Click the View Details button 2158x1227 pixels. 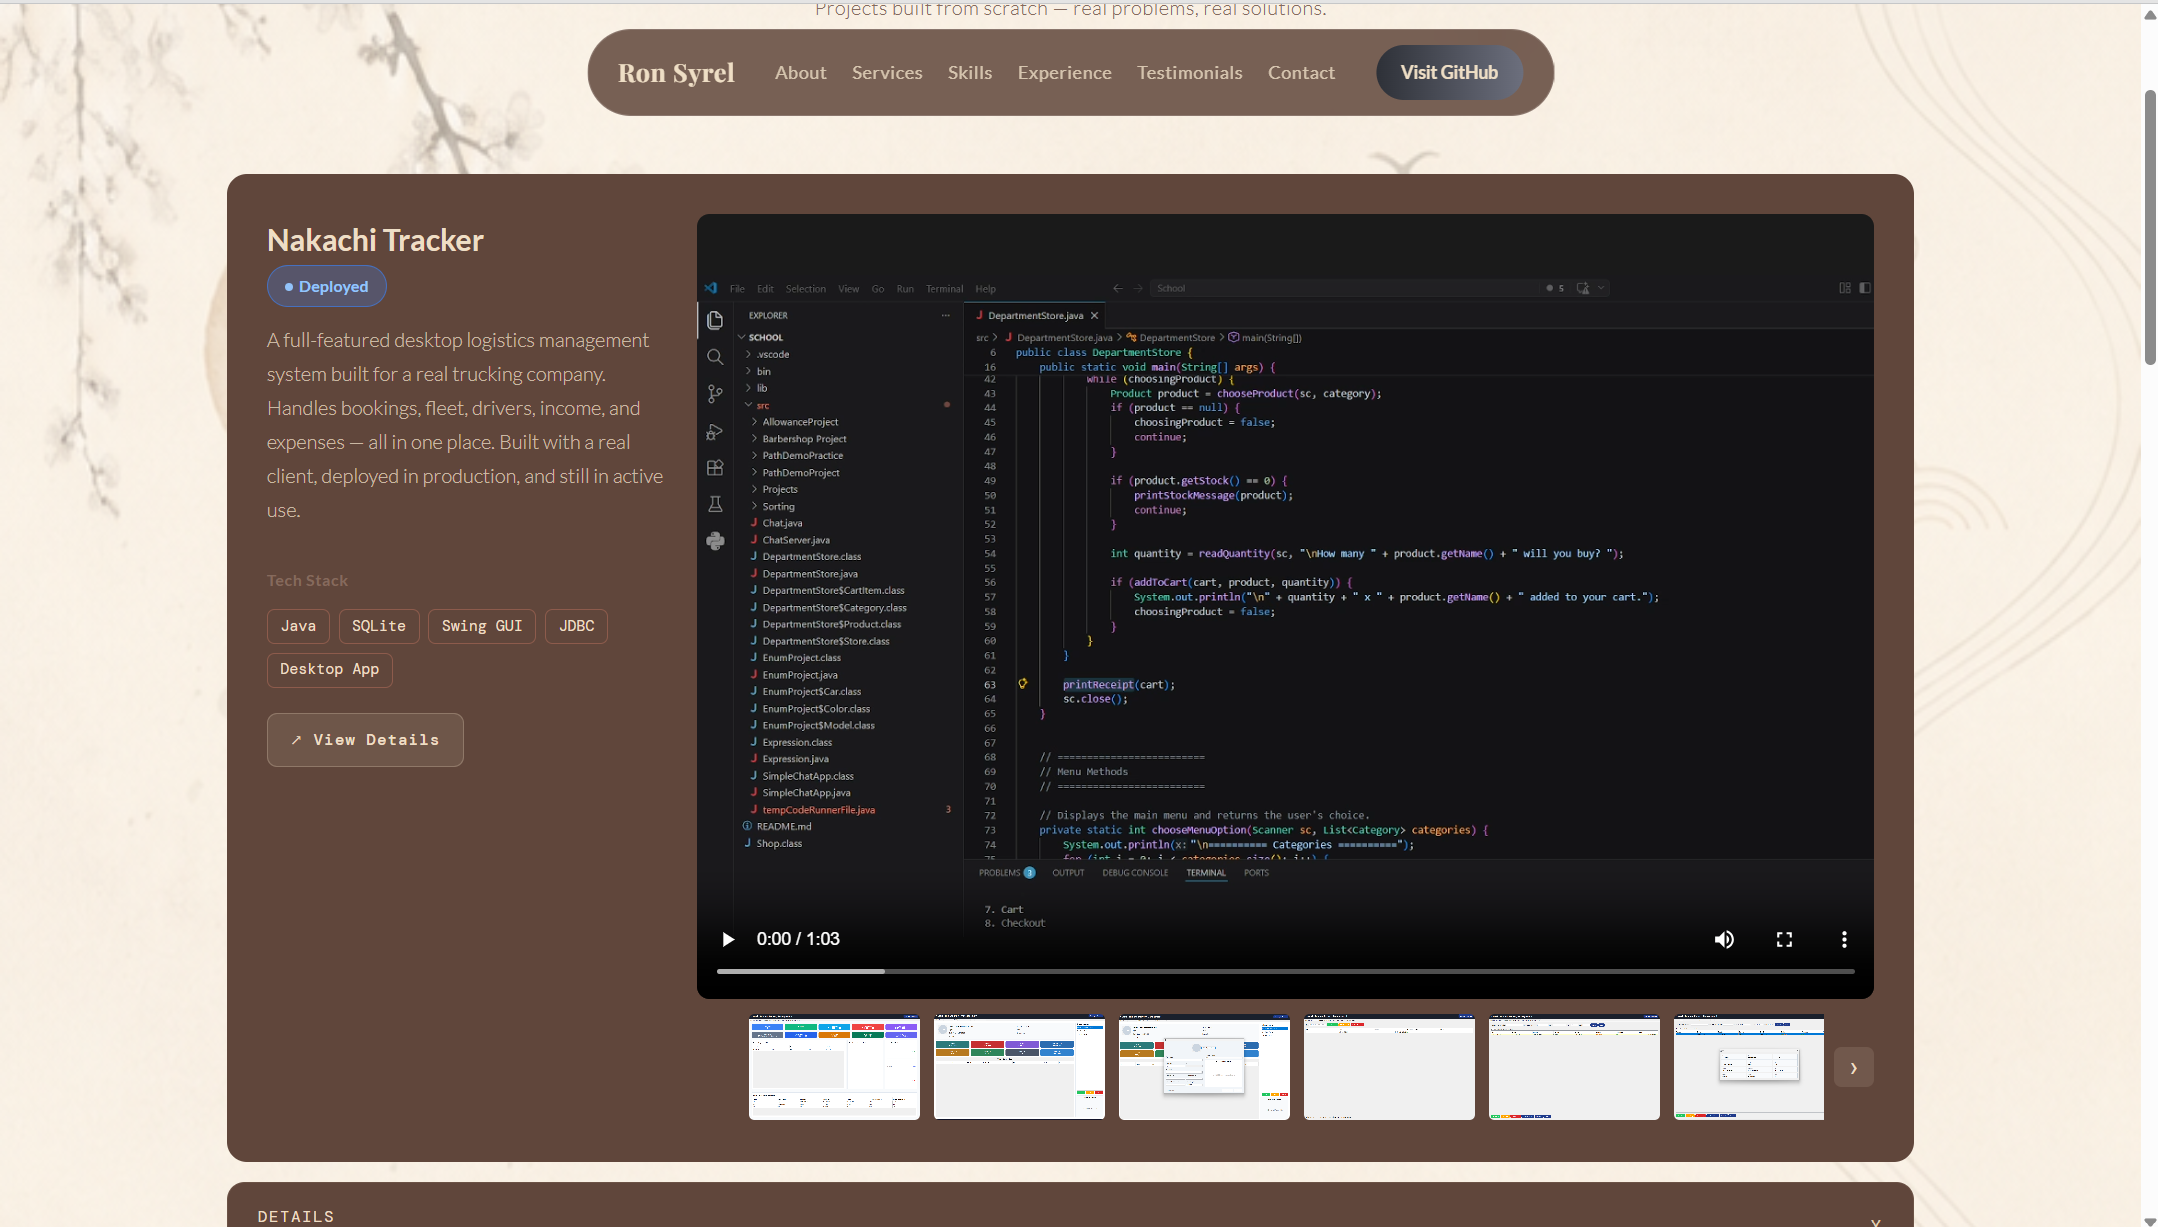coord(365,740)
